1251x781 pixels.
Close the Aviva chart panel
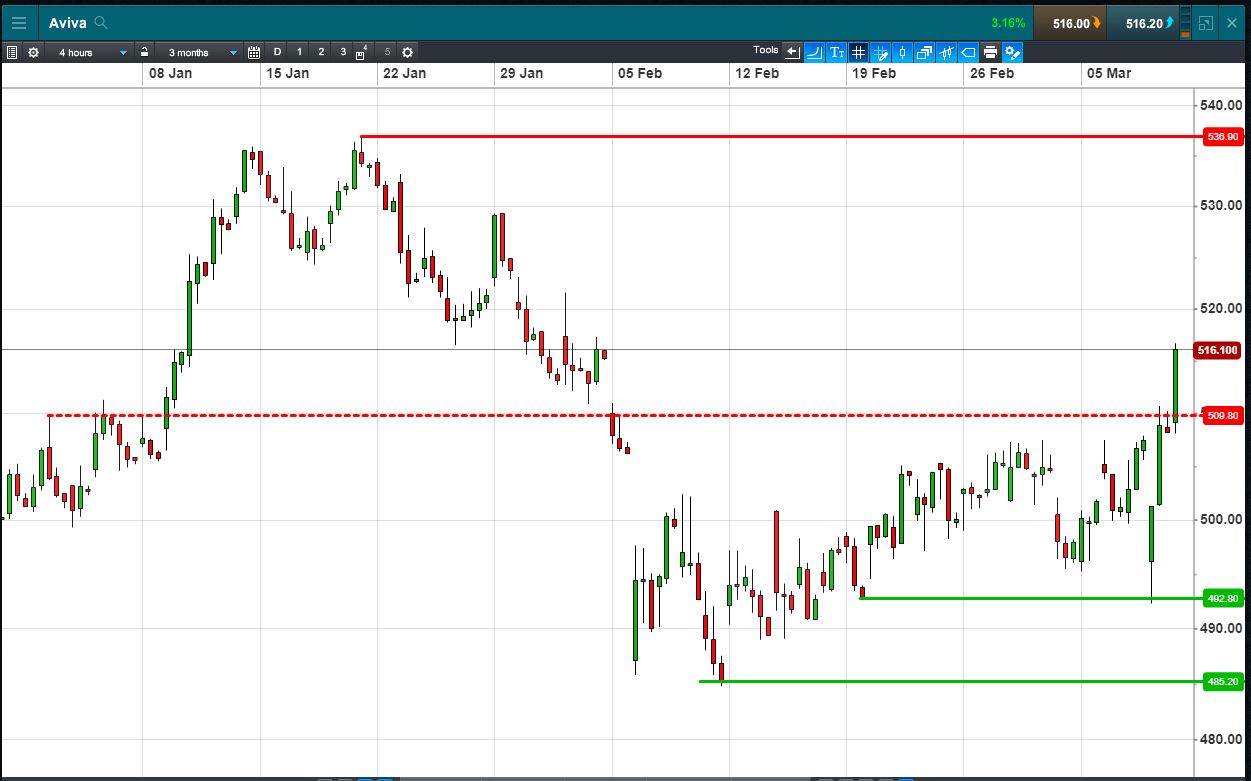[x=1231, y=23]
